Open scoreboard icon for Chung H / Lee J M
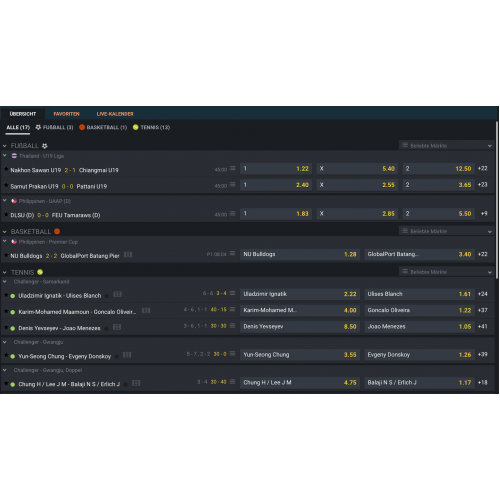The image size is (500, 500). (x=136, y=383)
